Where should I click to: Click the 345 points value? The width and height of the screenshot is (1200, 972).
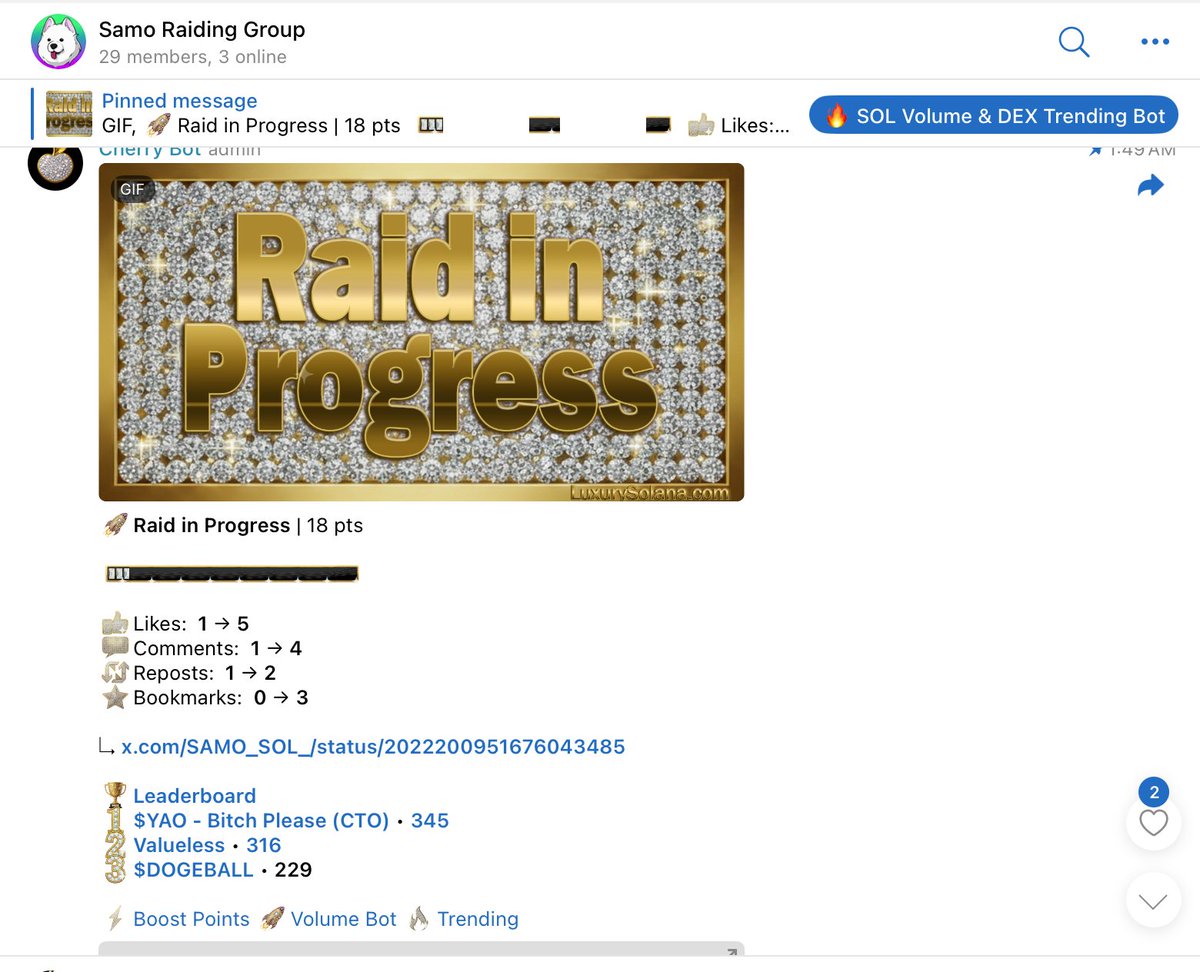pos(430,820)
